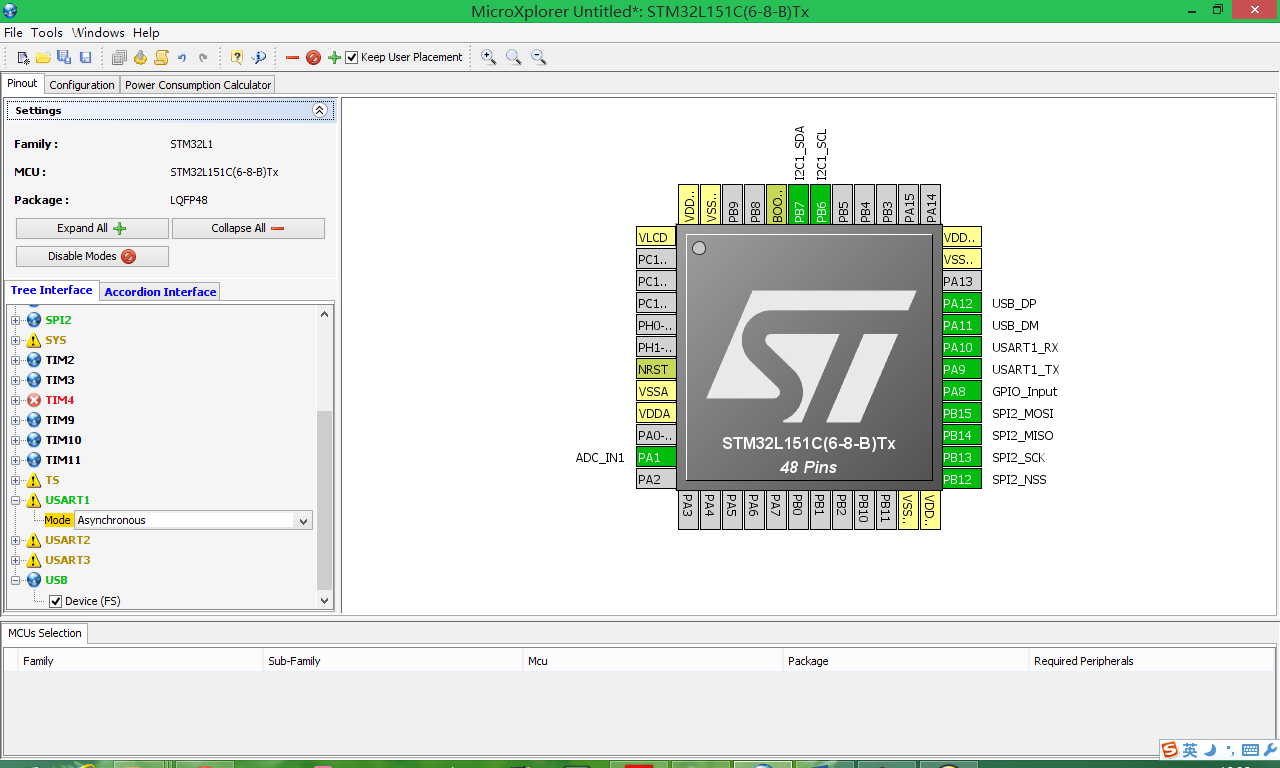Collapse the USB tree node

coord(16,580)
